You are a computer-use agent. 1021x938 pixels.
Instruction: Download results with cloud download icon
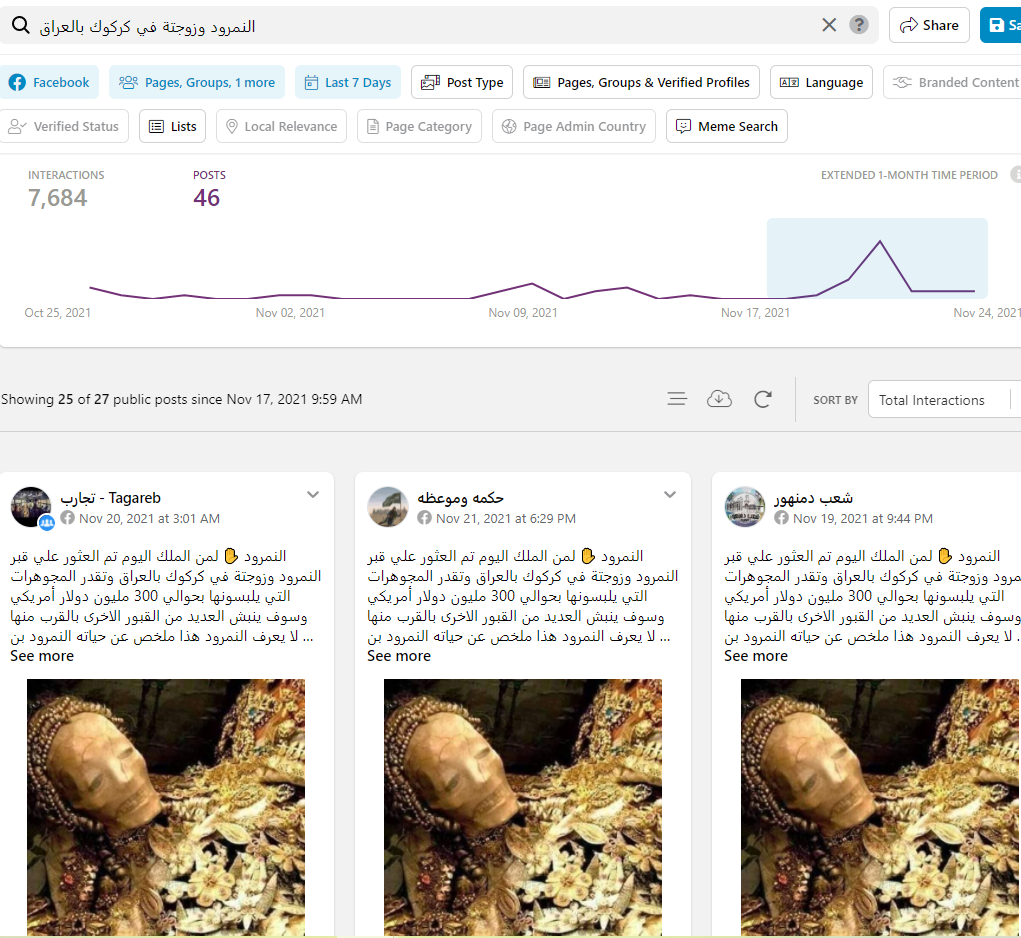[719, 399]
